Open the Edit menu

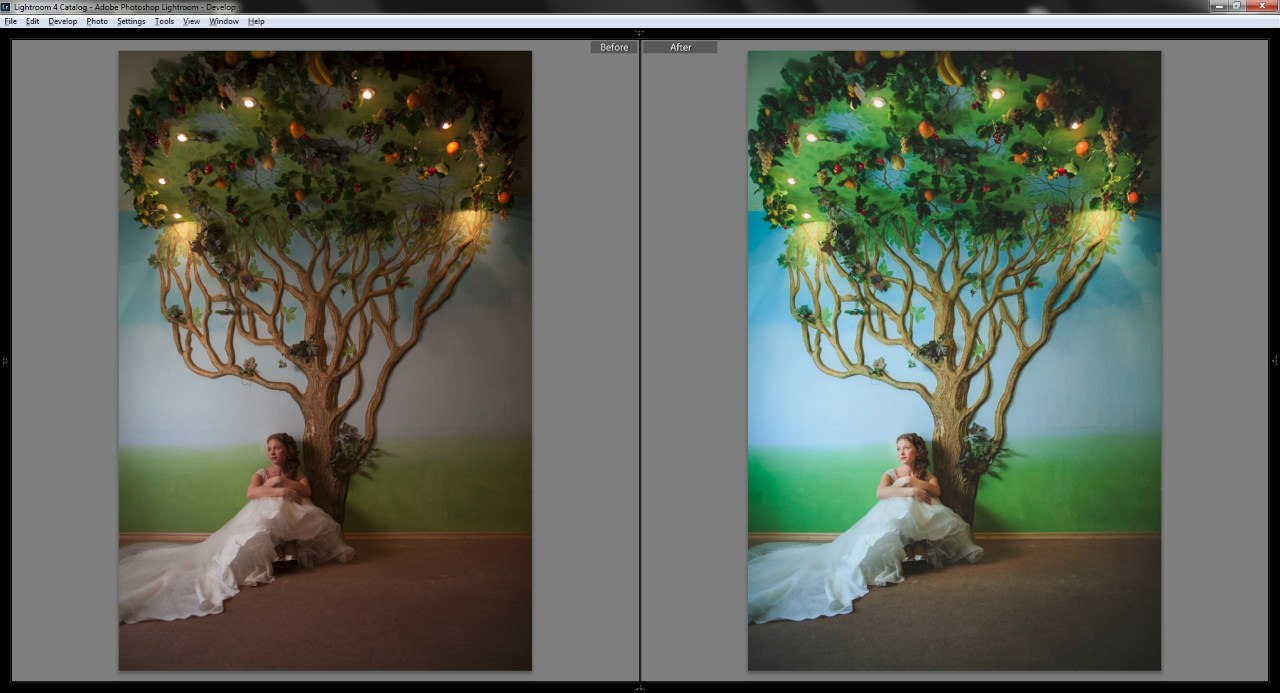(x=33, y=21)
